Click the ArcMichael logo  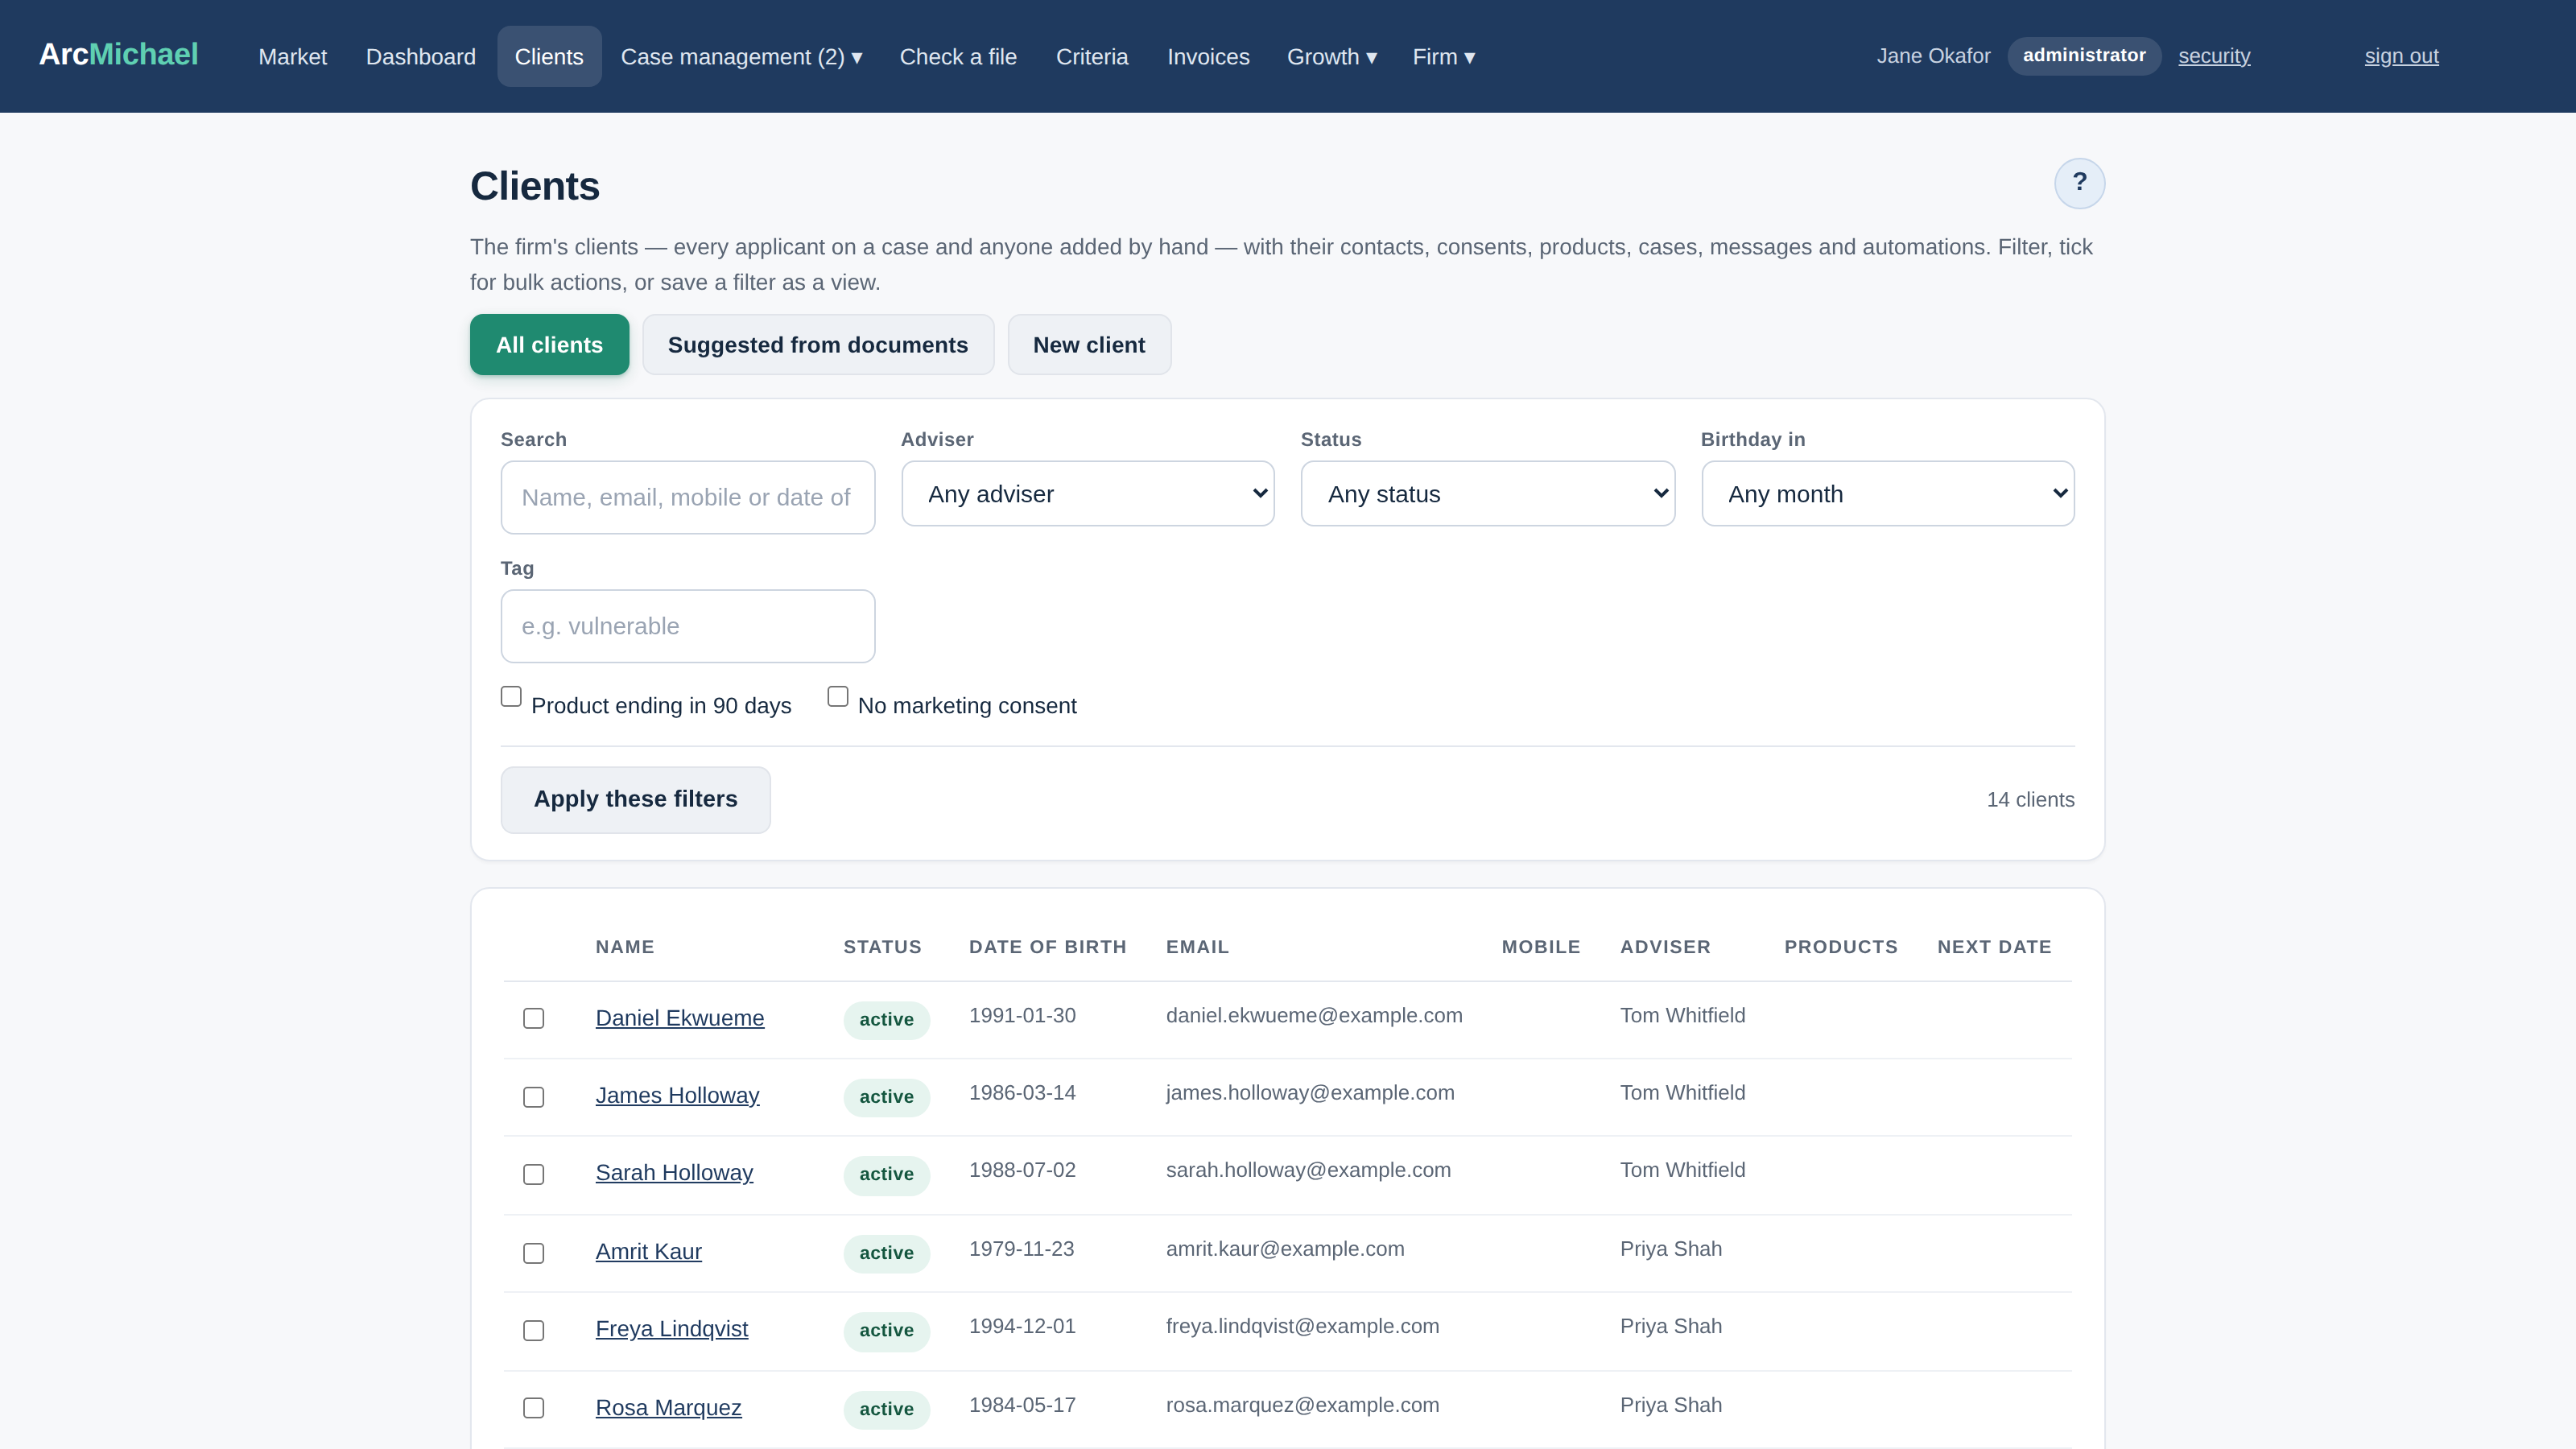click(118, 55)
